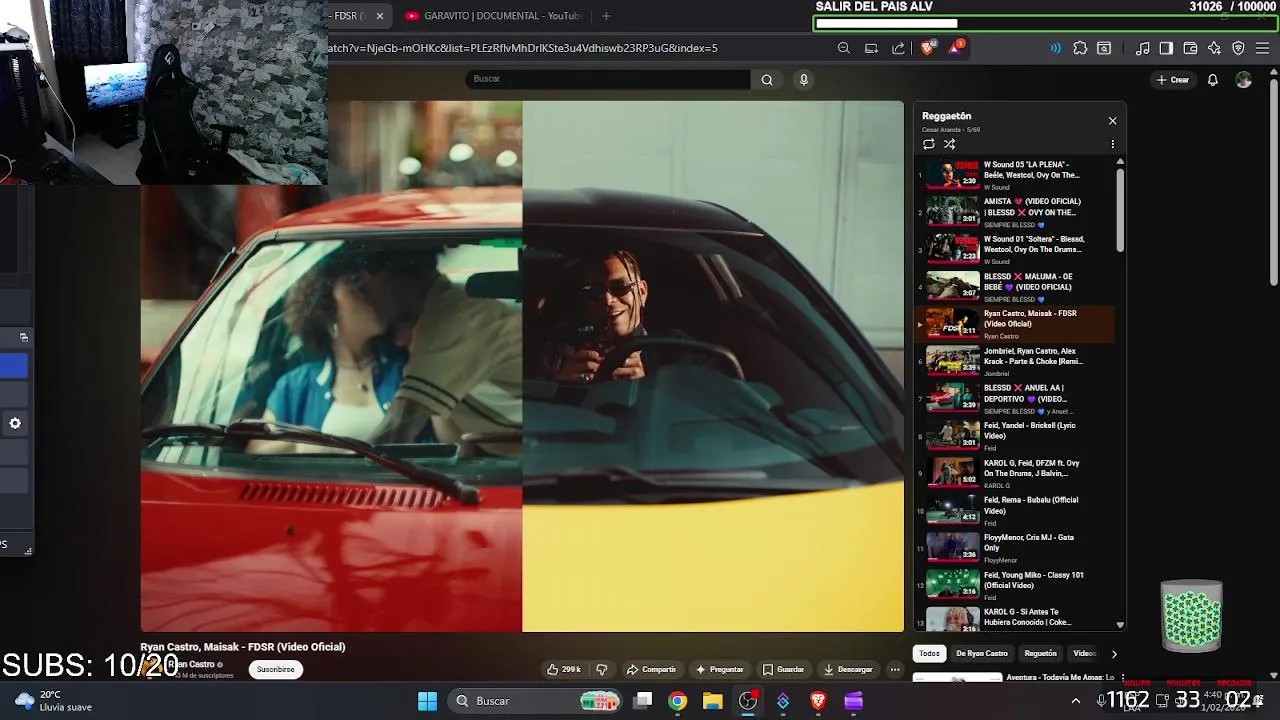Click the Guardar button
Viewport: 1280px width, 720px height.
tap(783, 669)
